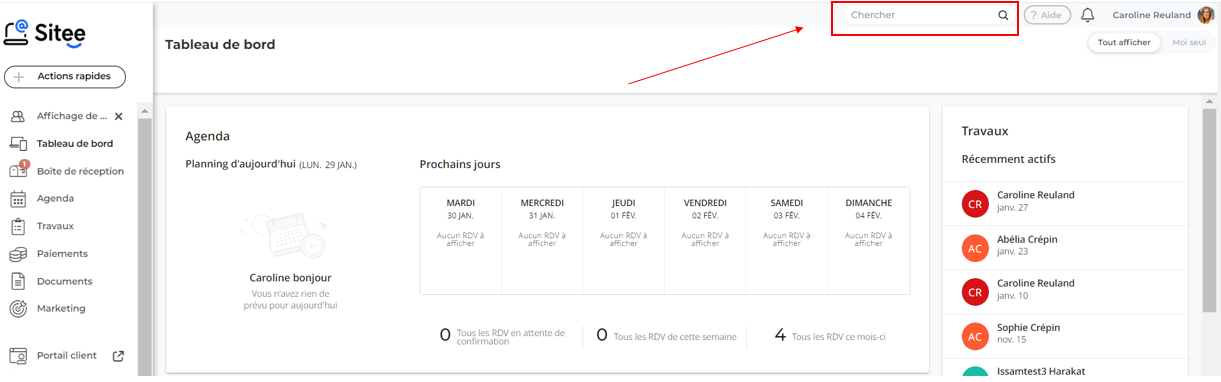Click the CR avatar beside janv. 27
The width and height of the screenshot is (1221, 382).
975,203
